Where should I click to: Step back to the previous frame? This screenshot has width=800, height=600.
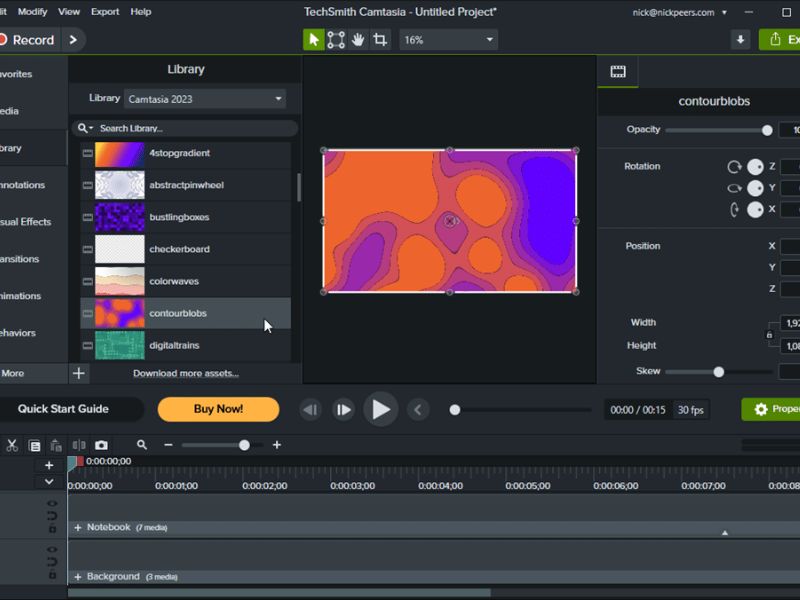click(310, 410)
